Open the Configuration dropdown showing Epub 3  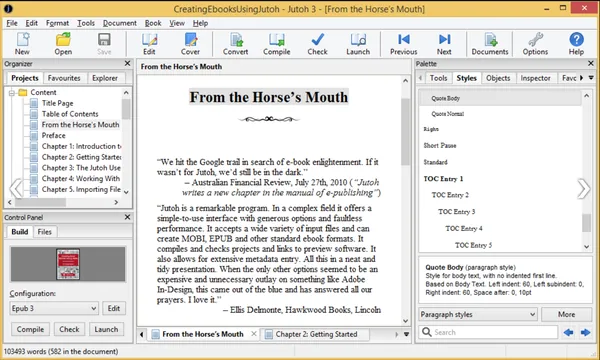pos(54,308)
